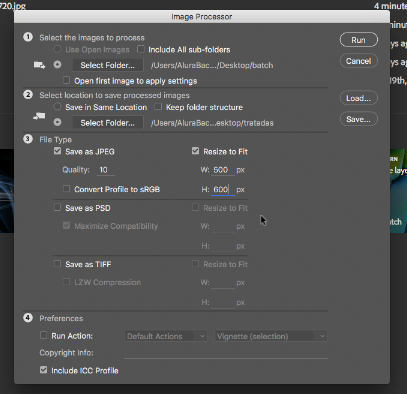Click the step 3 File Type badge

click(x=28, y=139)
